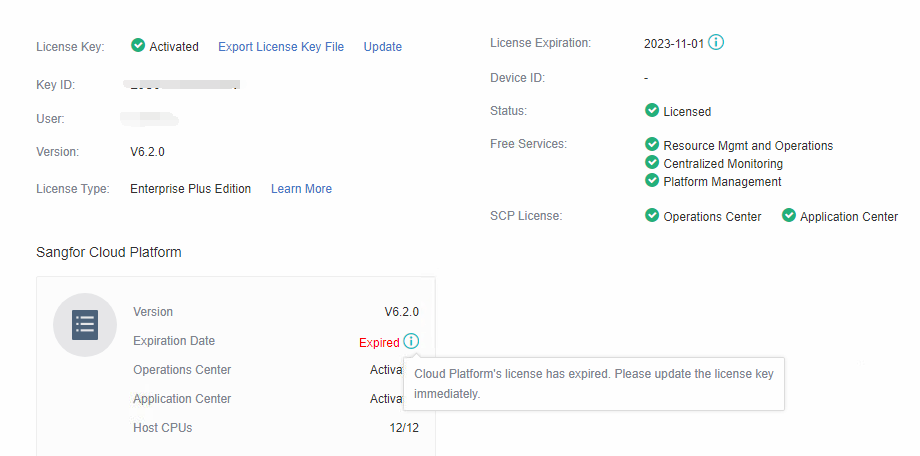This screenshot has height=456, width=920.
Task: Click the red Expired status text
Action: pyautogui.click(x=379, y=343)
